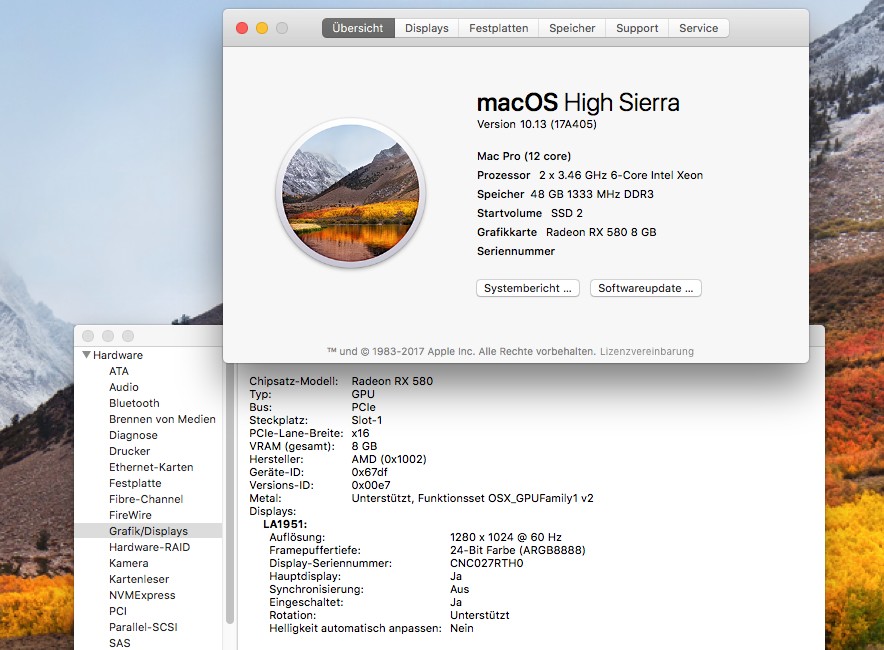Open the Service tab
The width and height of the screenshot is (884, 650).
pos(699,28)
